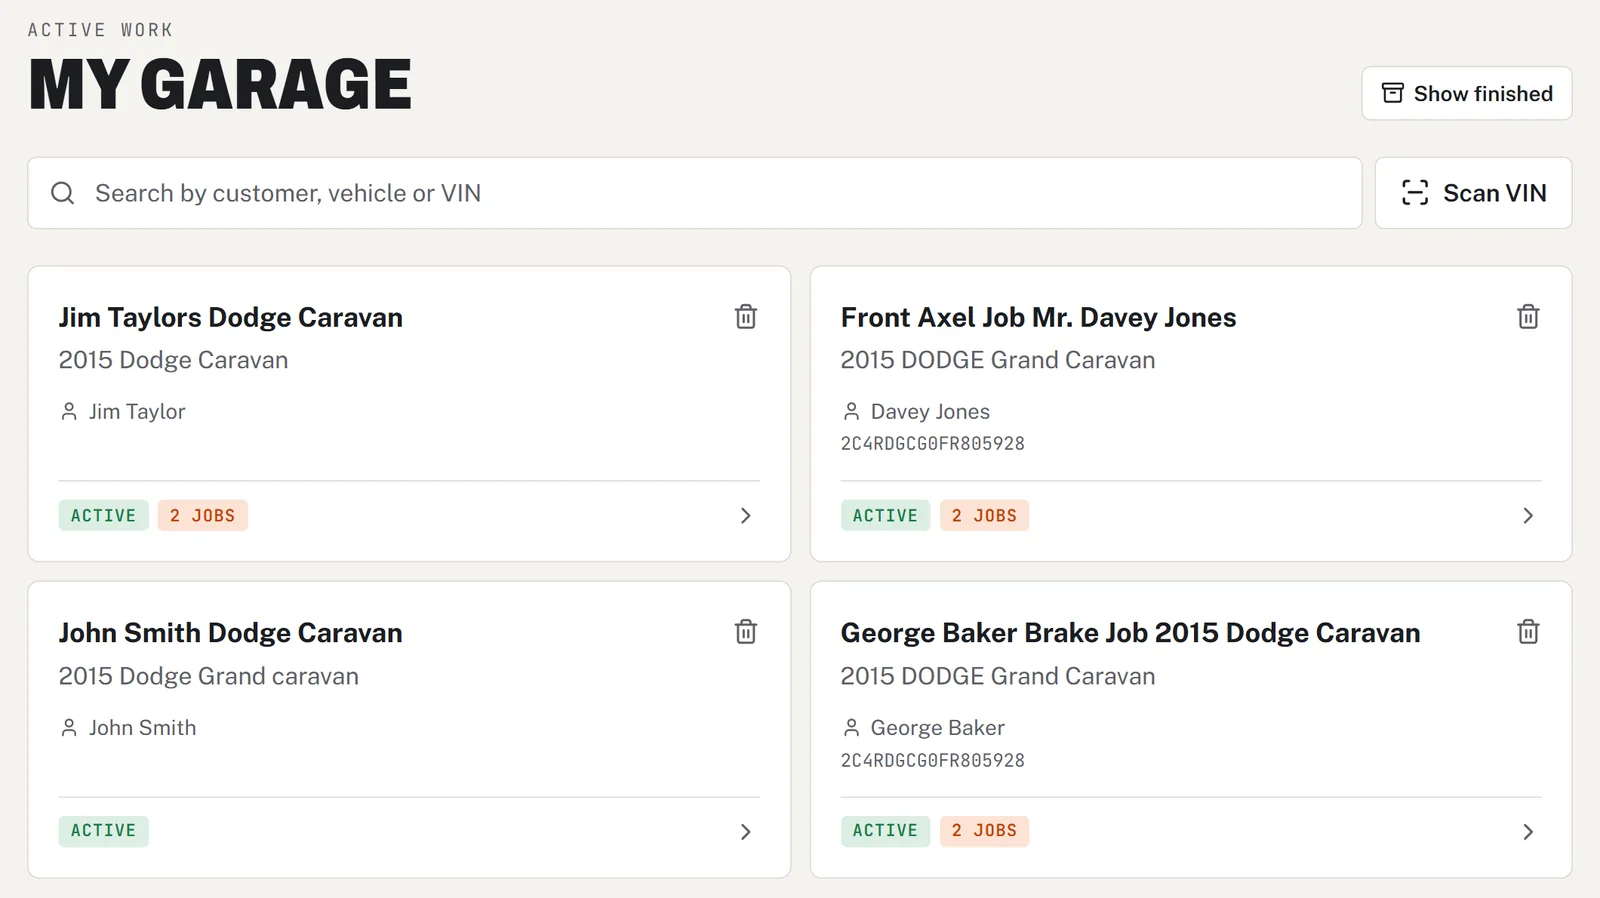Click the ACTIVE badge on John Smith card
Image resolution: width=1600 pixels, height=898 pixels.
click(x=103, y=831)
